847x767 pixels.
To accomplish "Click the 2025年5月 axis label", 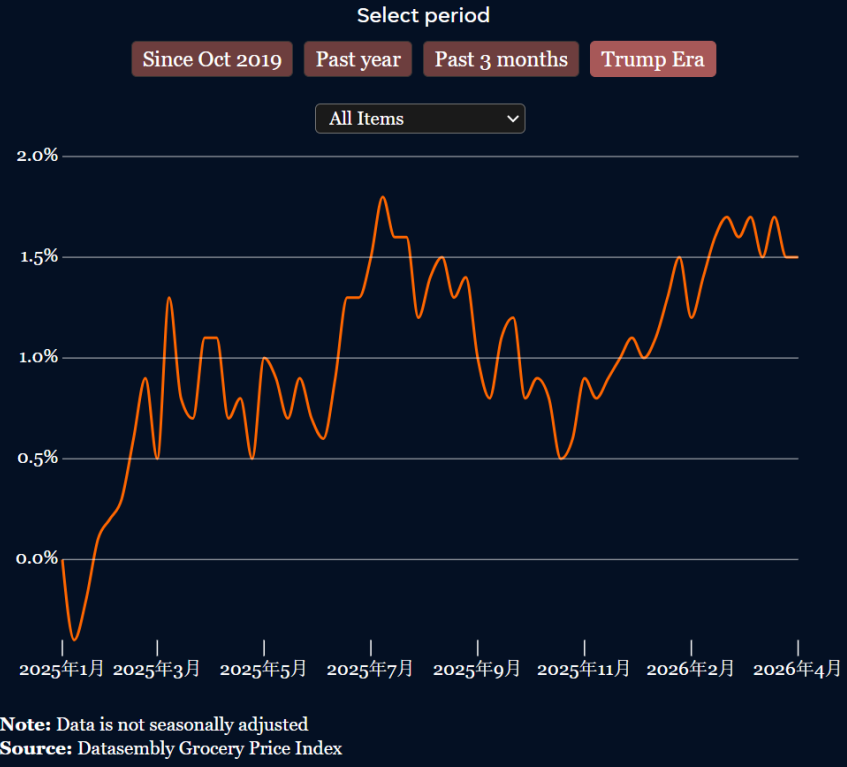I will [x=263, y=669].
